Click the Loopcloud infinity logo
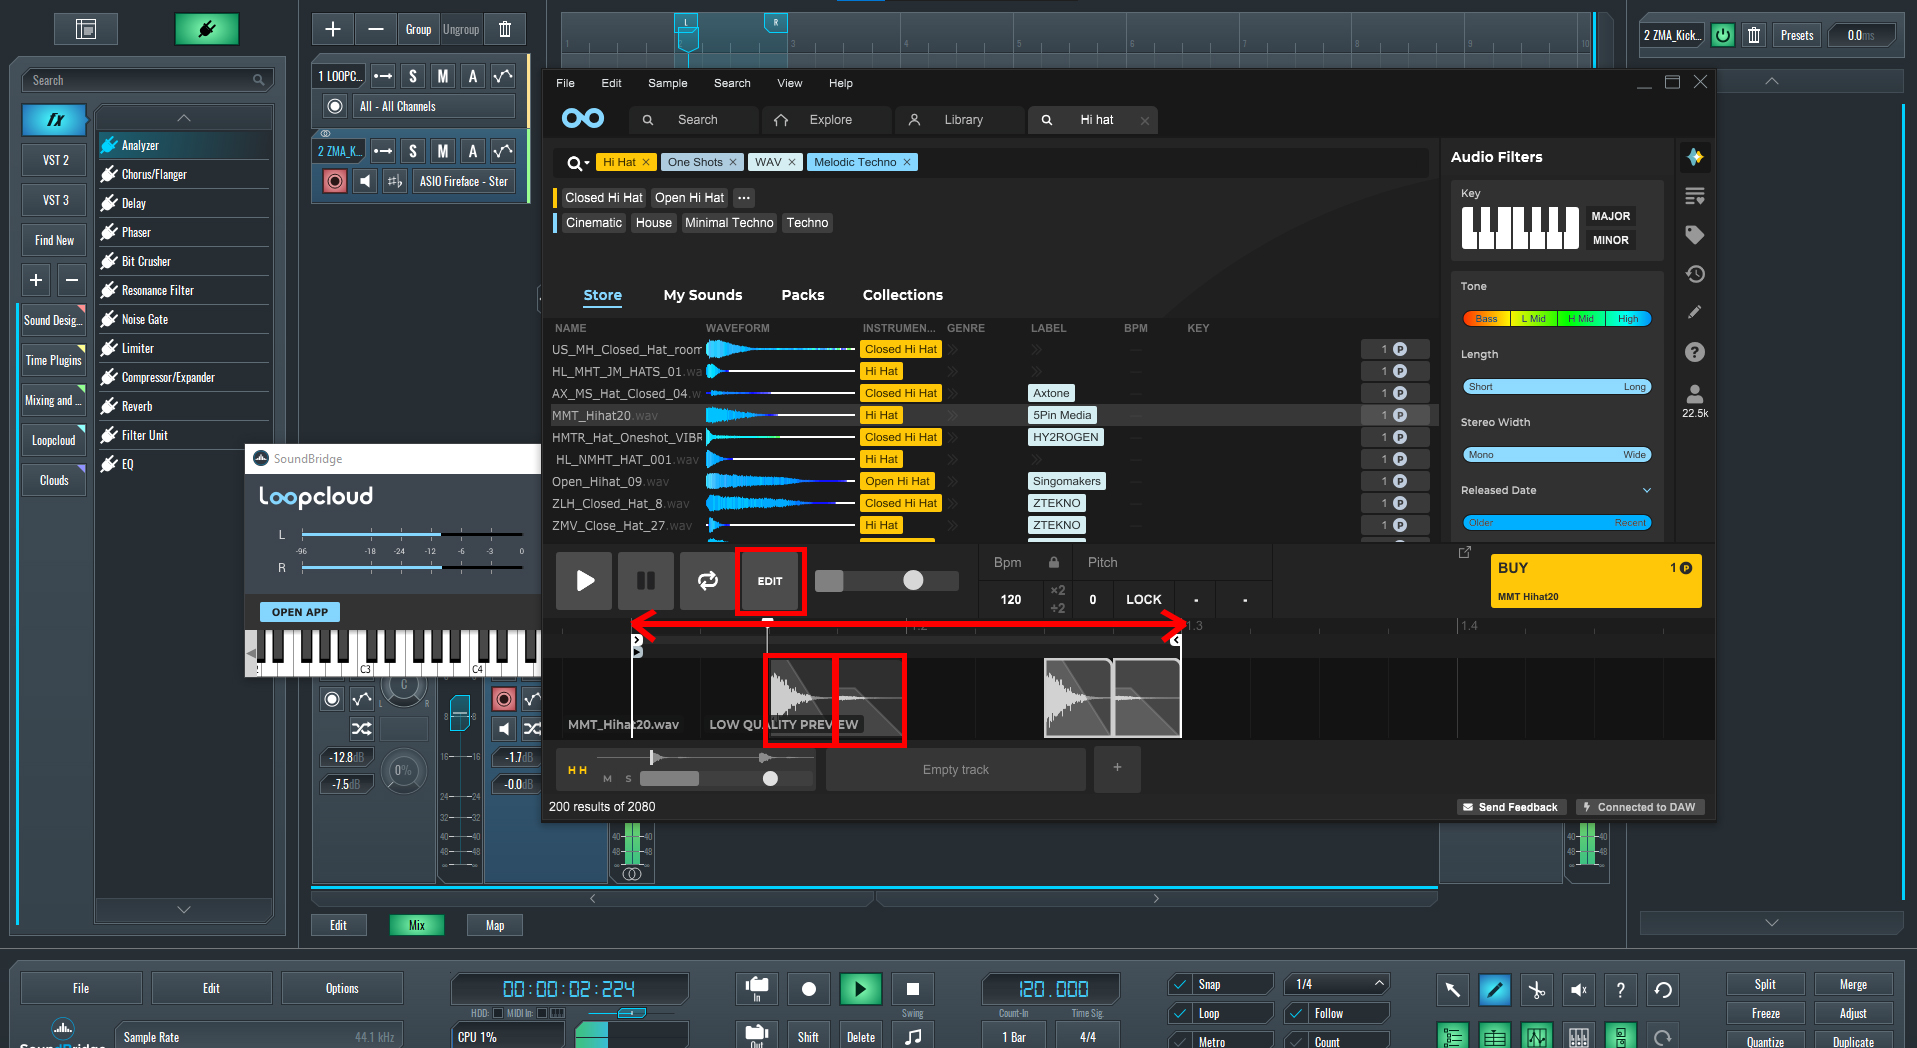Image resolution: width=1917 pixels, height=1048 pixels. [583, 119]
